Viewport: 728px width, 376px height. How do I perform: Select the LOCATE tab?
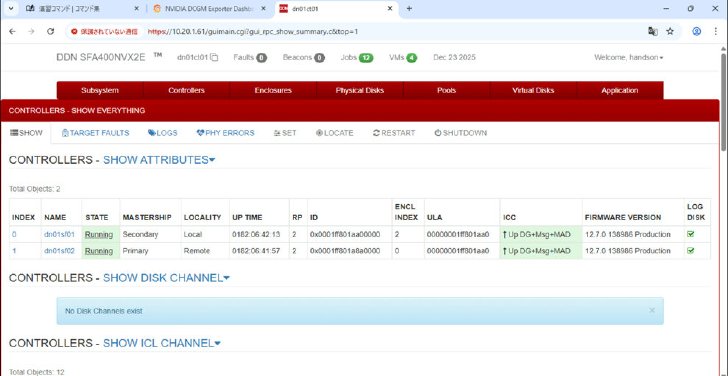334,133
